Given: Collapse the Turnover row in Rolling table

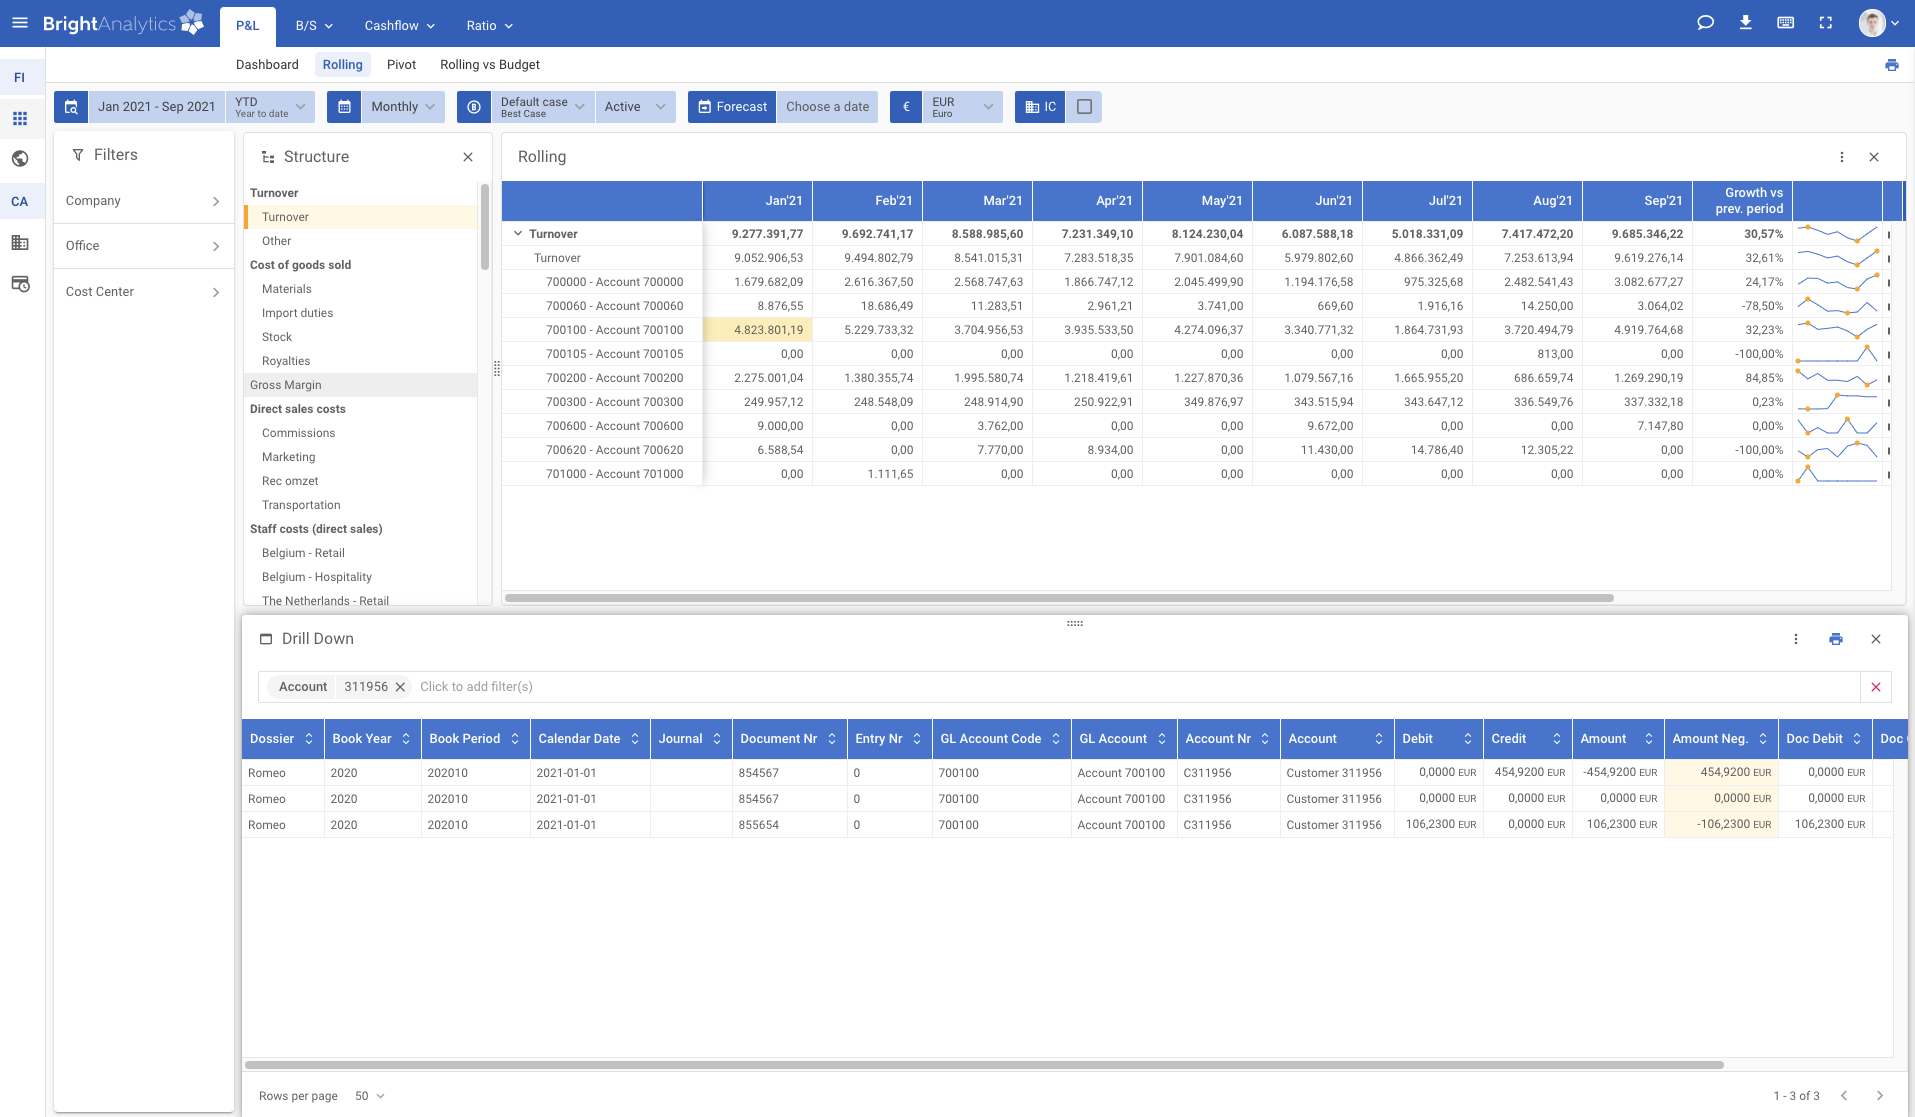Looking at the screenshot, I should click(517, 233).
